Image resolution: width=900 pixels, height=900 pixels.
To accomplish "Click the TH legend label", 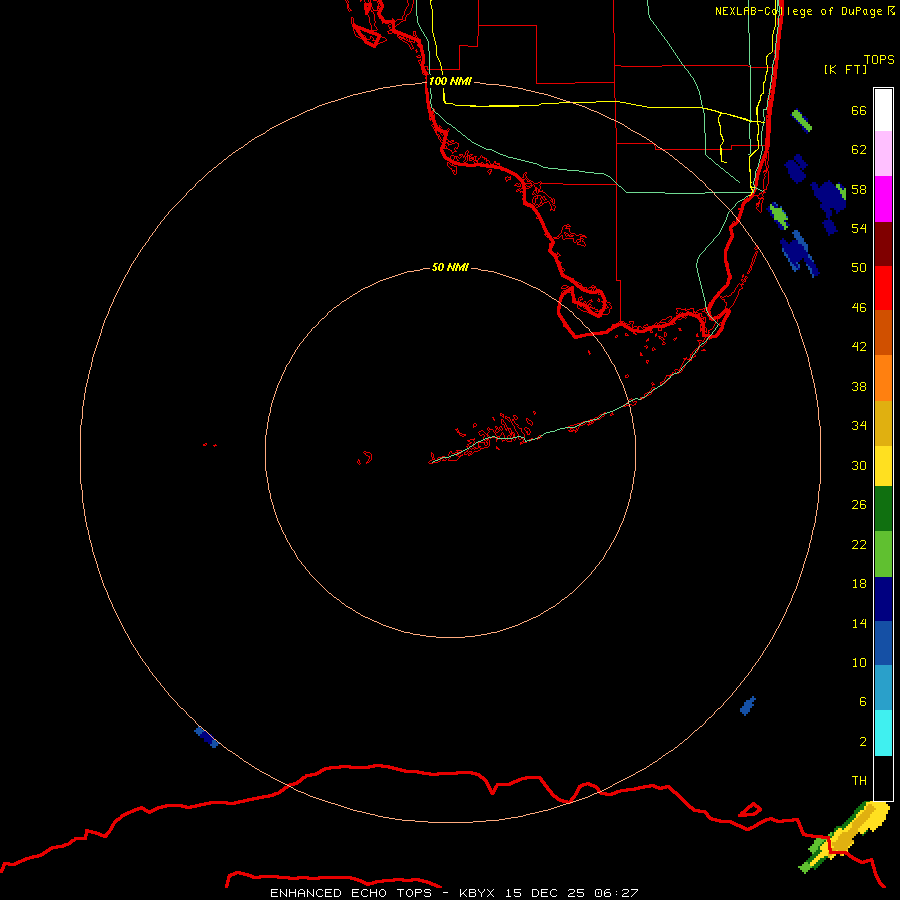I will point(859,780).
